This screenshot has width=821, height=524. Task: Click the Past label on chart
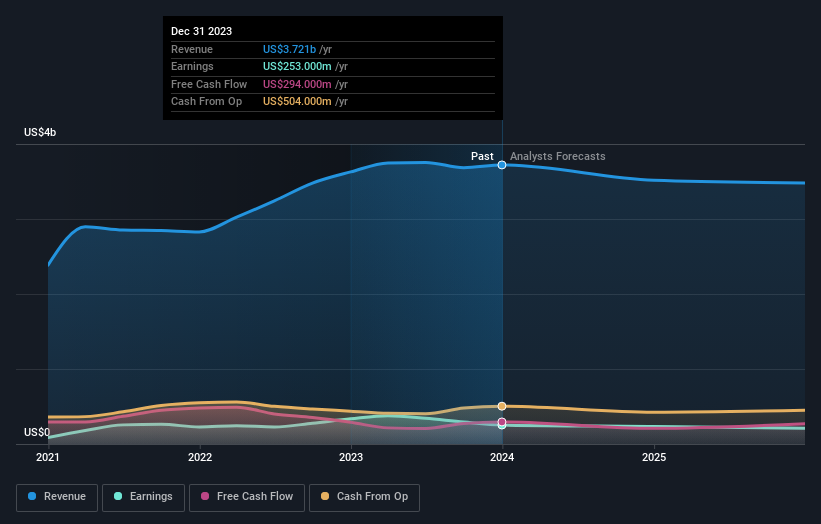(482, 156)
